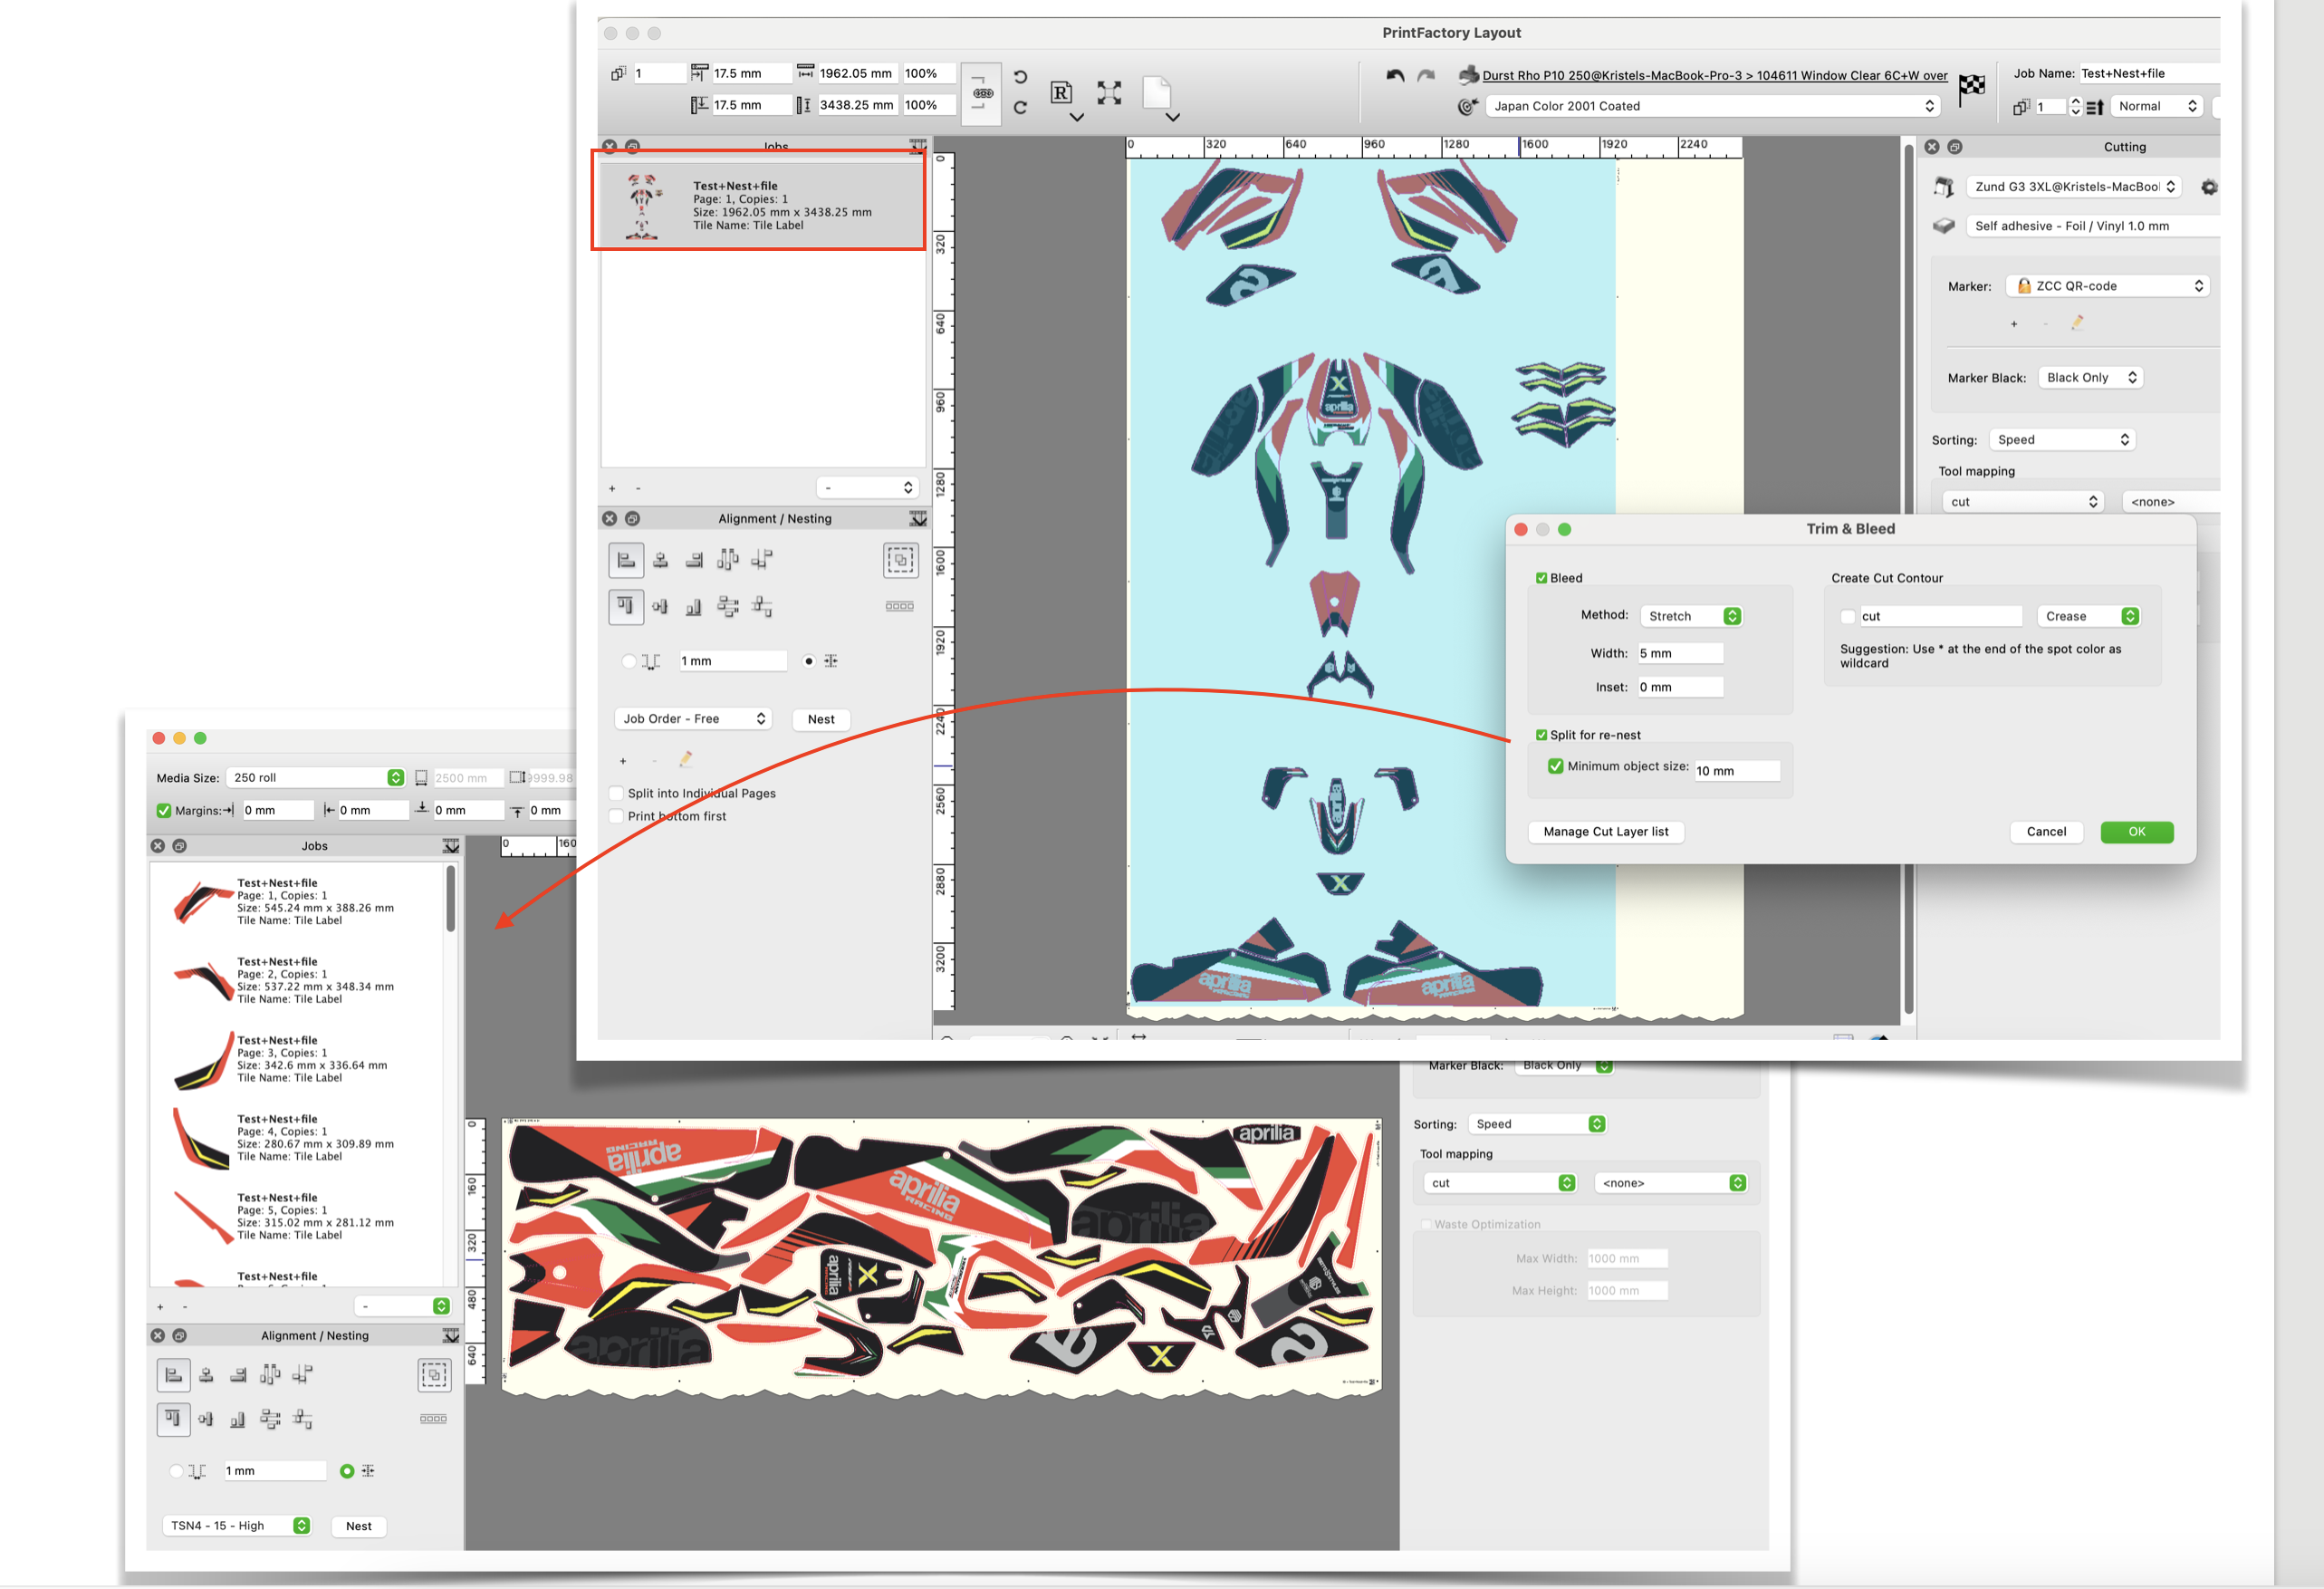Click the Nest button in front window
Viewport: 2324px width, 1589px height.
pyautogui.click(x=821, y=720)
